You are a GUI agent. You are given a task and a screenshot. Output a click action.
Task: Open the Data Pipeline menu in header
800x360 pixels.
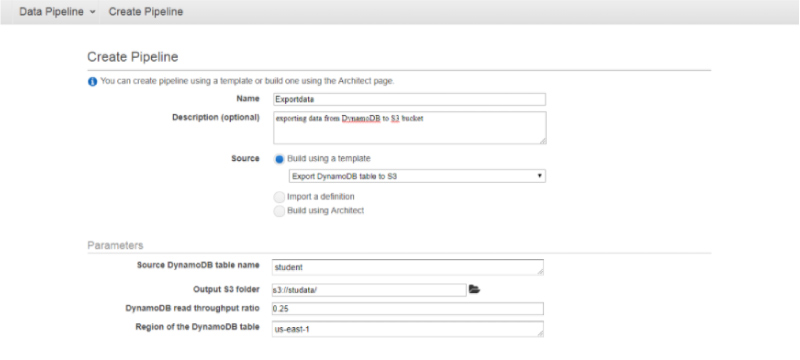(57, 12)
